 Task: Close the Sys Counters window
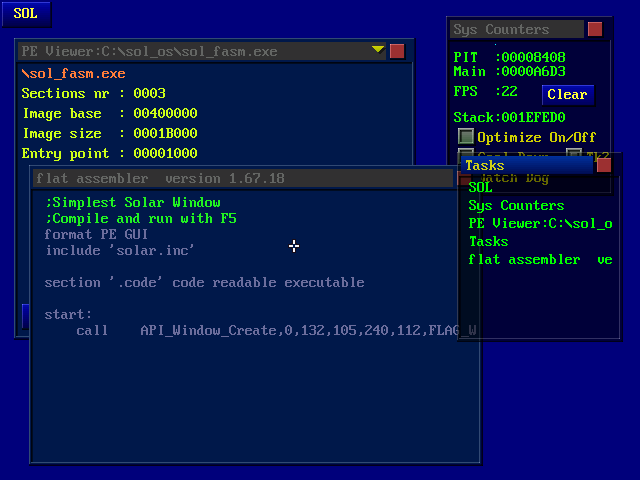(595, 29)
